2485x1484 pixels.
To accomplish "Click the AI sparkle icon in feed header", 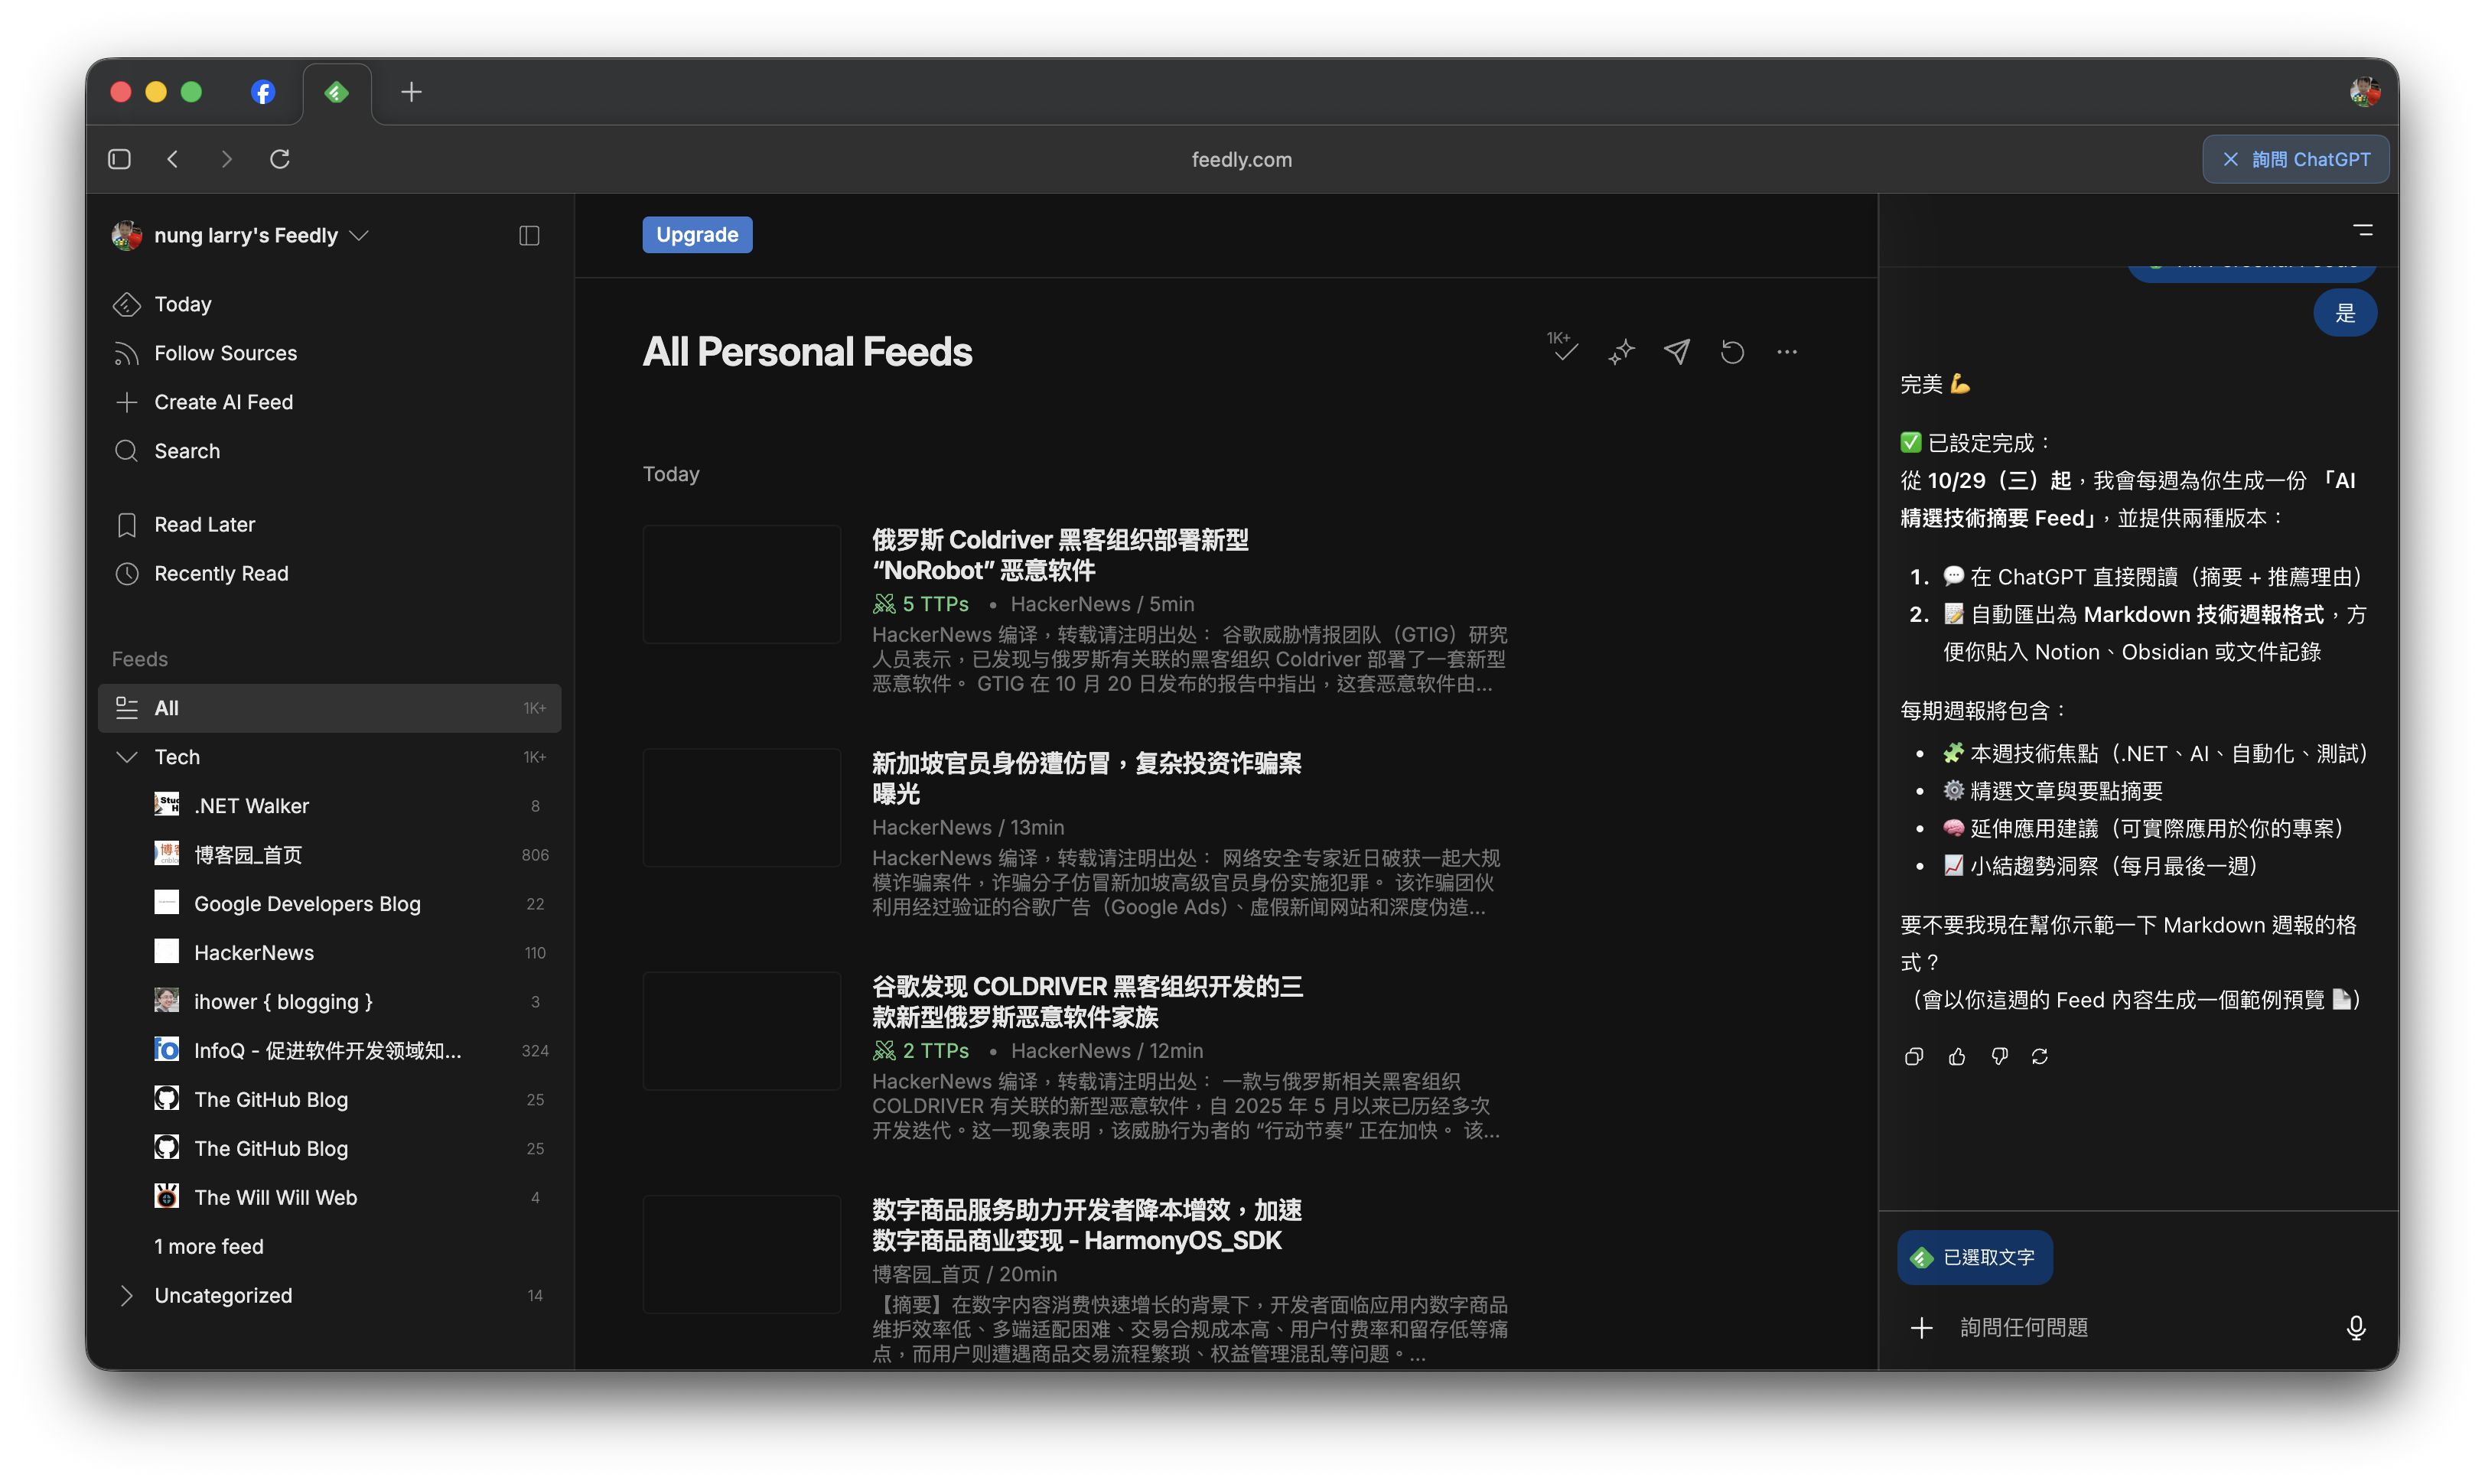I will pyautogui.click(x=1621, y=352).
